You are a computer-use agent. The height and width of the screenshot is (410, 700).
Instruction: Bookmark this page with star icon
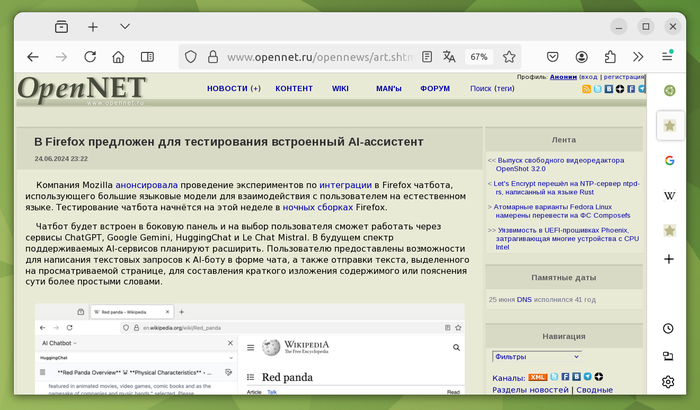509,57
